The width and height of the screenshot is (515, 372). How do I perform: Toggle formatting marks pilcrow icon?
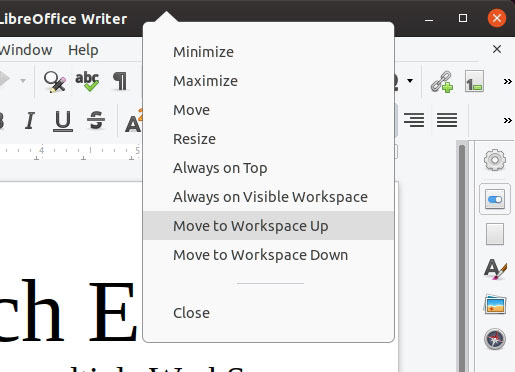pos(120,81)
